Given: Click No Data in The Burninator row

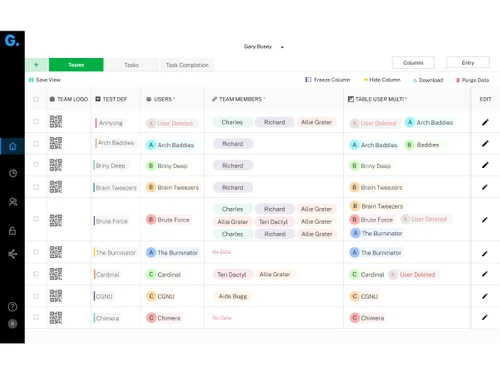Looking at the screenshot, I should [x=222, y=252].
